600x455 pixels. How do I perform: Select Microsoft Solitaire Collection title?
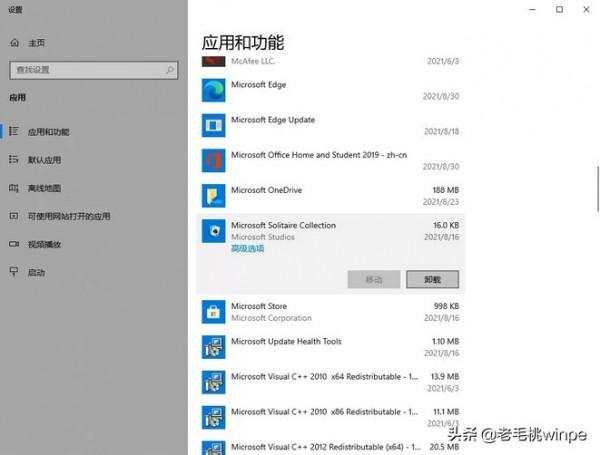click(284, 225)
